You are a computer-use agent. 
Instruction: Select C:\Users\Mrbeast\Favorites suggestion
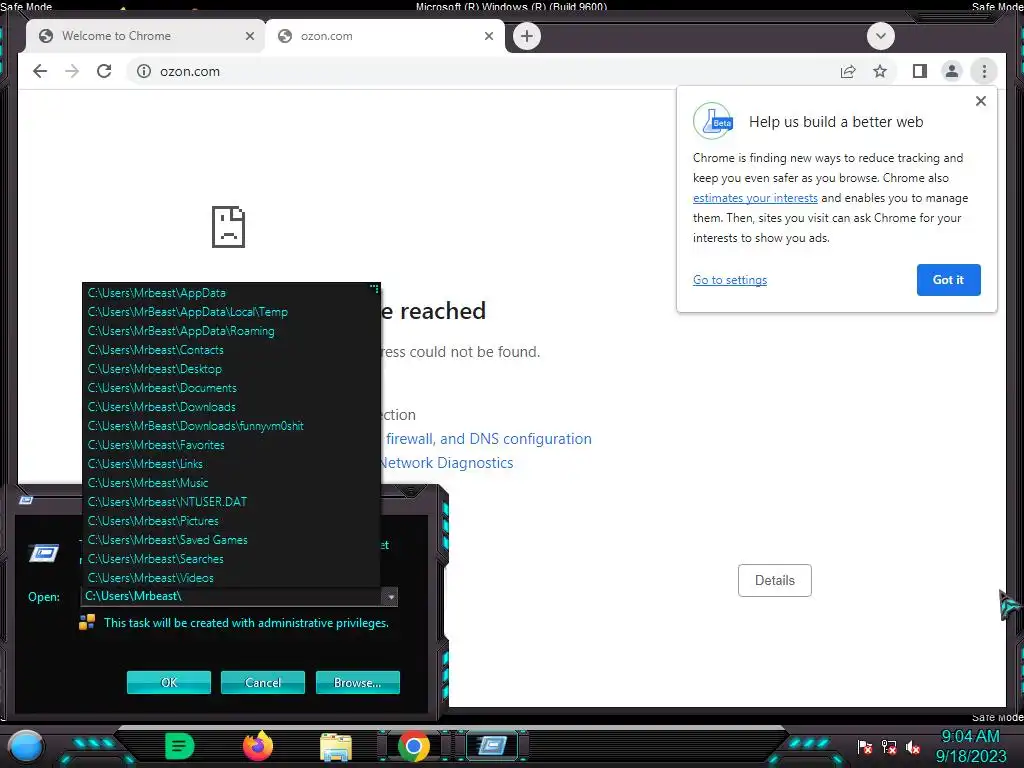click(231, 444)
